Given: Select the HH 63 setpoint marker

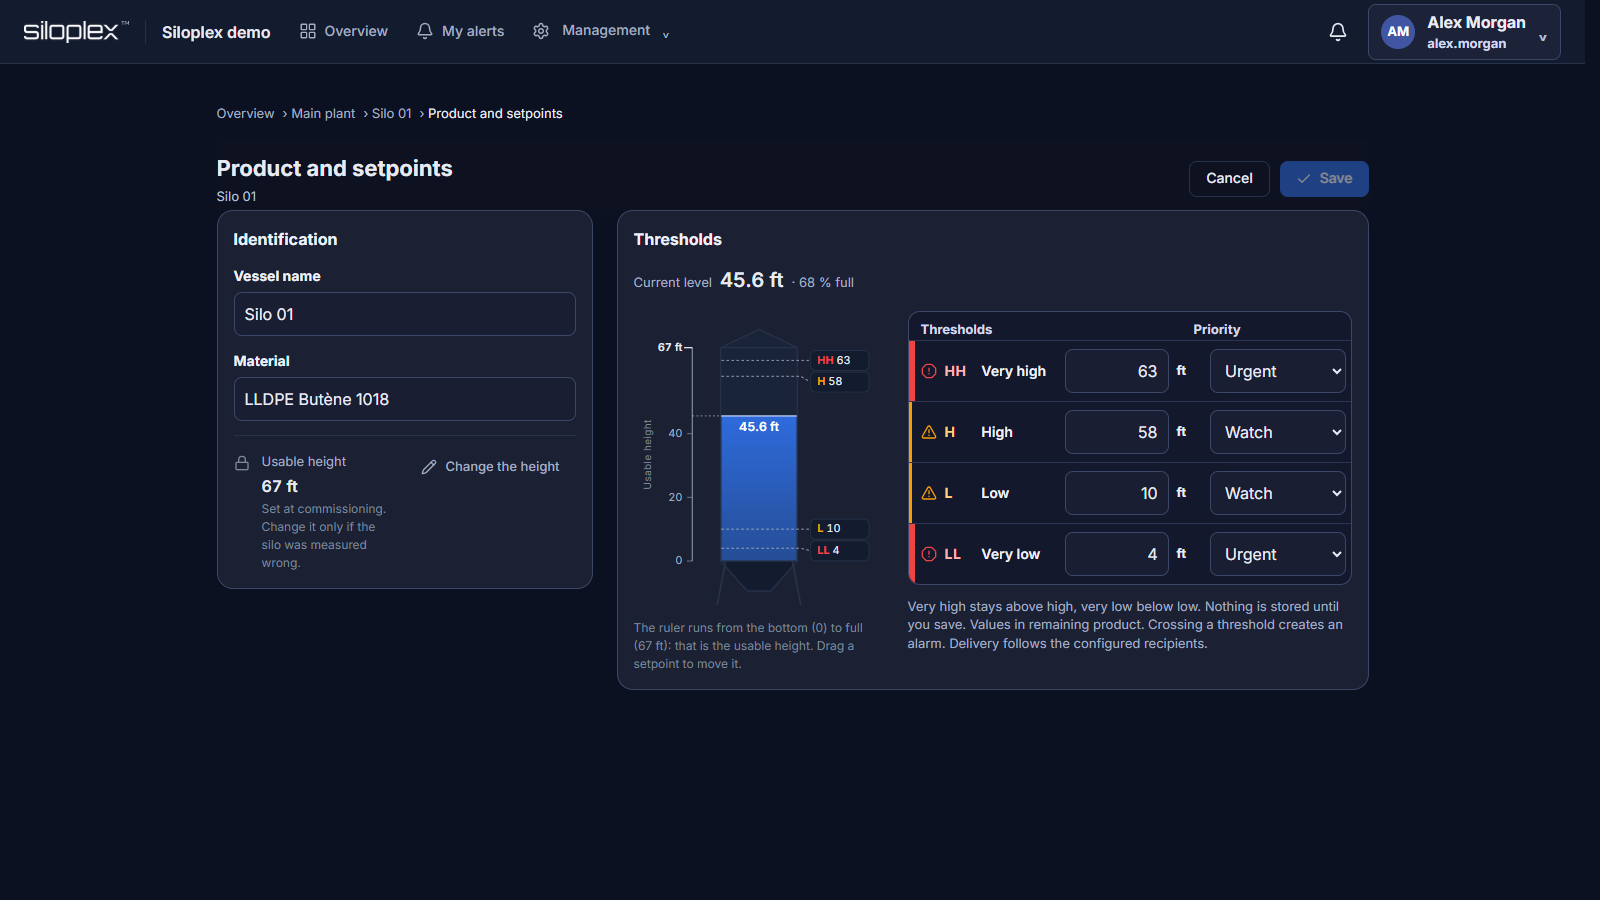Looking at the screenshot, I should (840, 360).
